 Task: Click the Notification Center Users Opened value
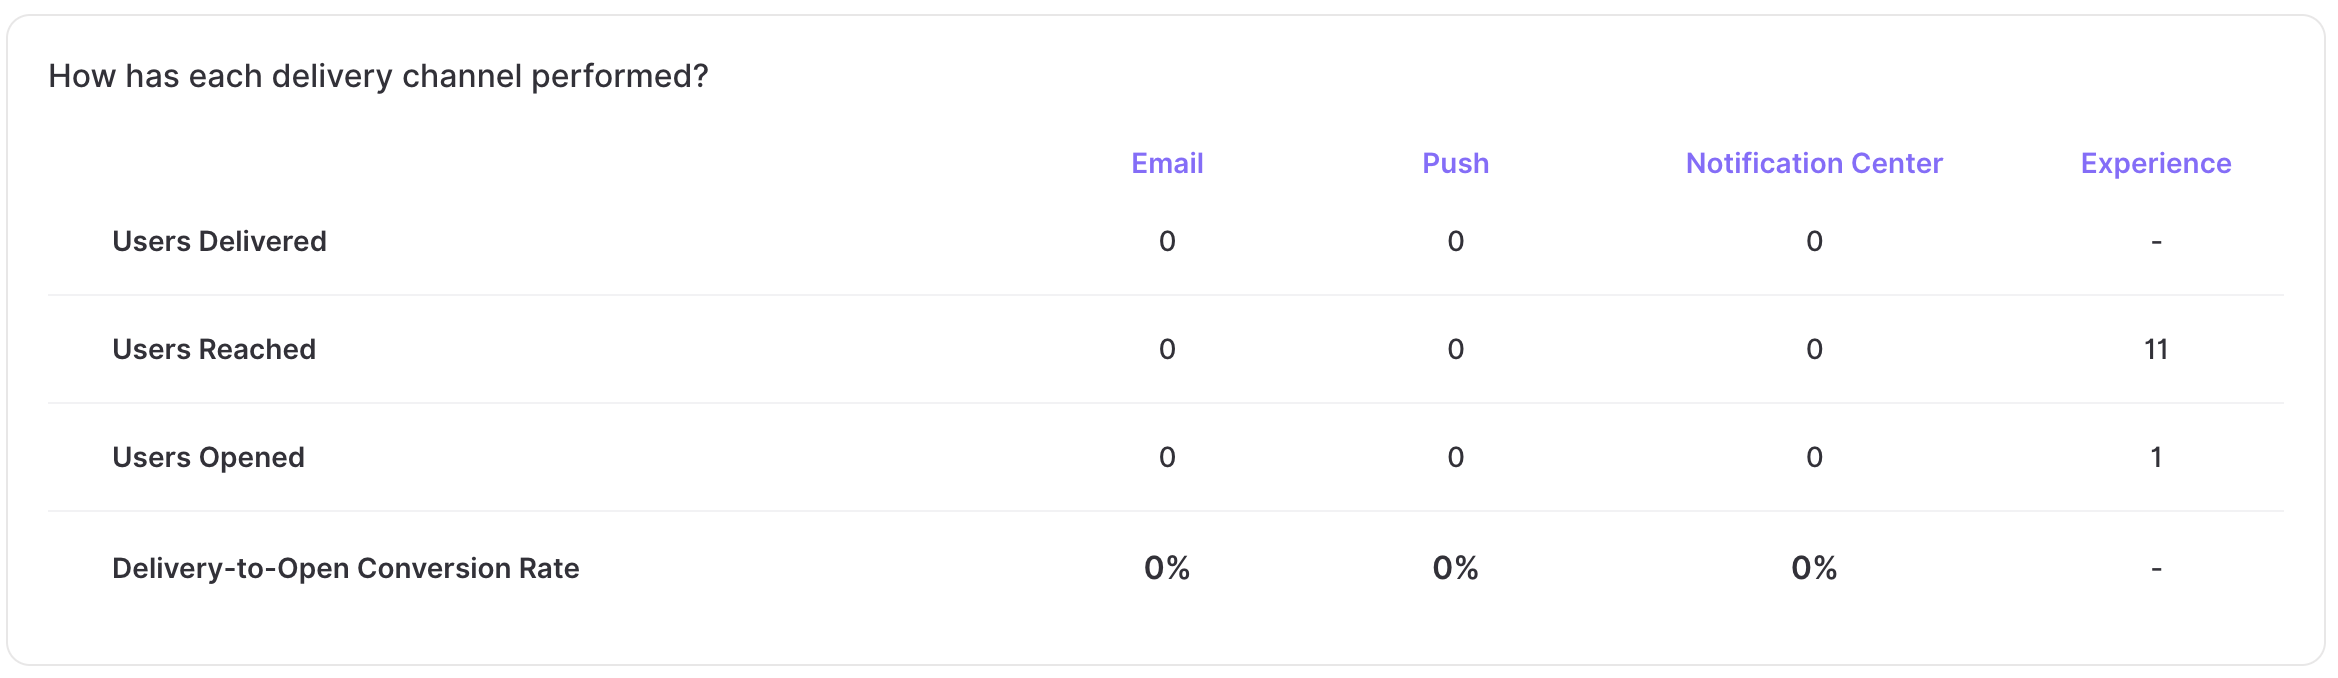coord(1814,457)
